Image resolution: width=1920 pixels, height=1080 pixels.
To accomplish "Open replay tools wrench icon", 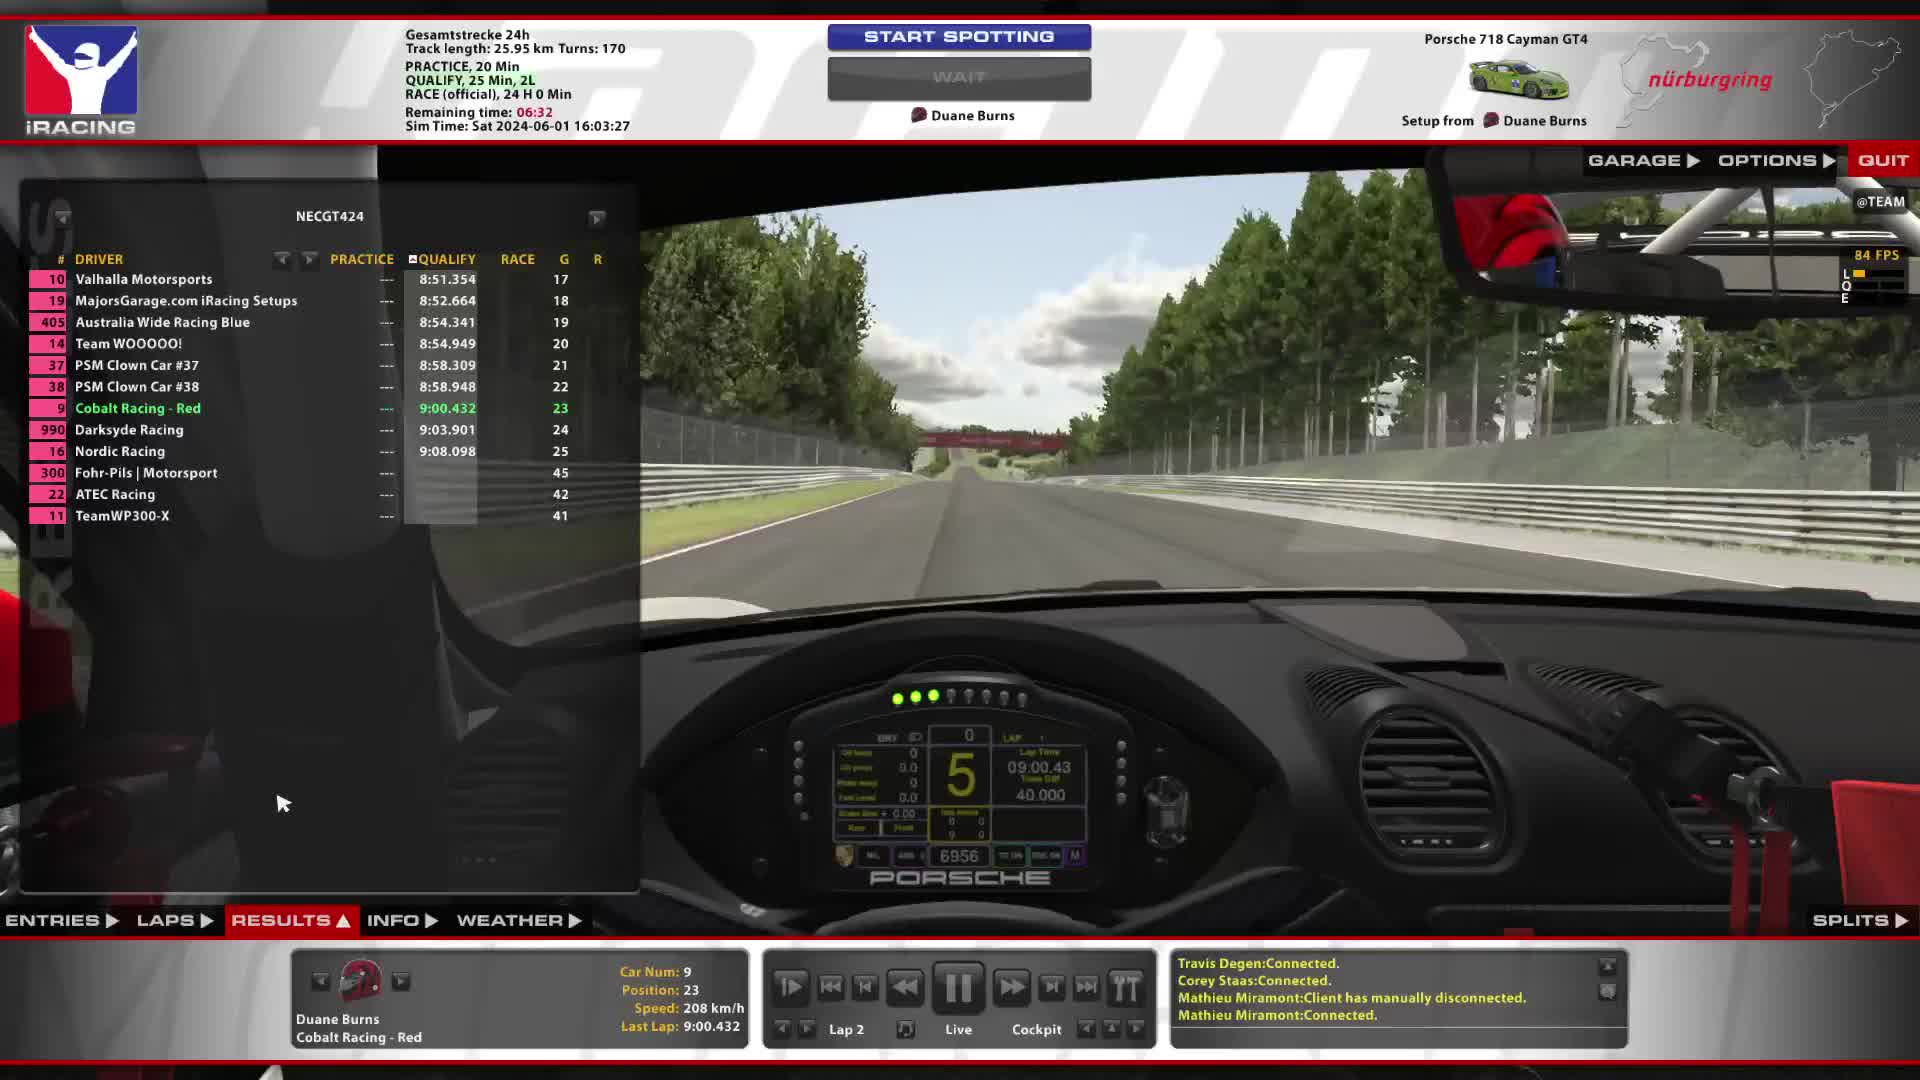I will (1125, 988).
